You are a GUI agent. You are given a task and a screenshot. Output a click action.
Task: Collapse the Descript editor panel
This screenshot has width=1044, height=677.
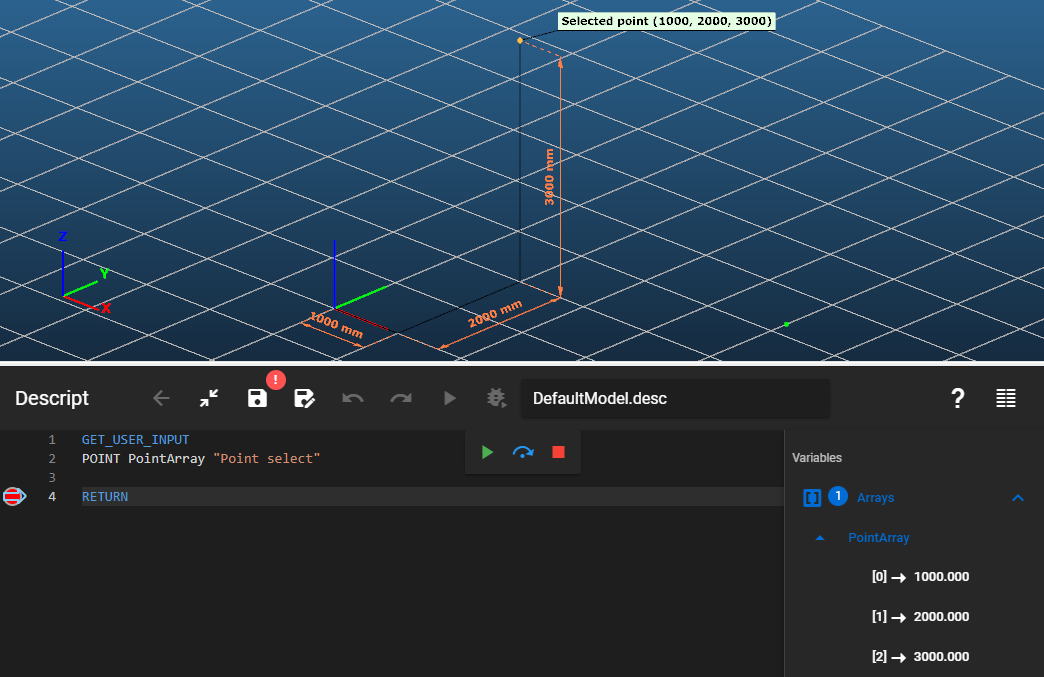[x=209, y=398]
